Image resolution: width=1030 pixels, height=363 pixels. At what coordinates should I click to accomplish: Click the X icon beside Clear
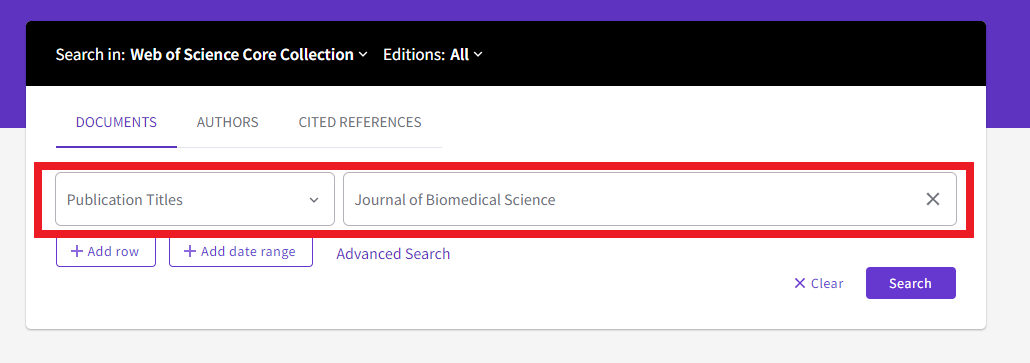[x=799, y=283]
